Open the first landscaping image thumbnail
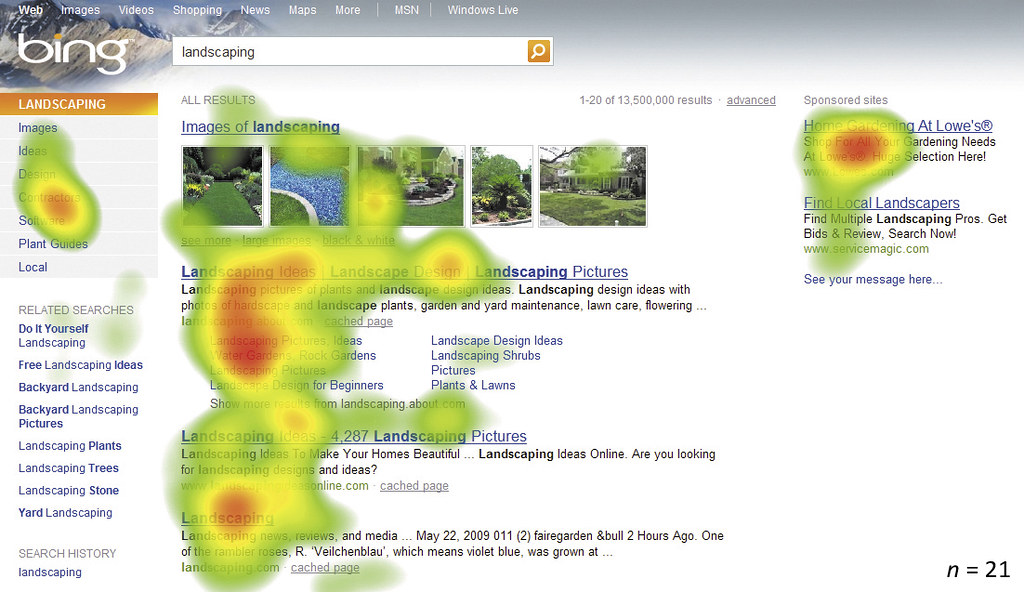 [x=222, y=186]
